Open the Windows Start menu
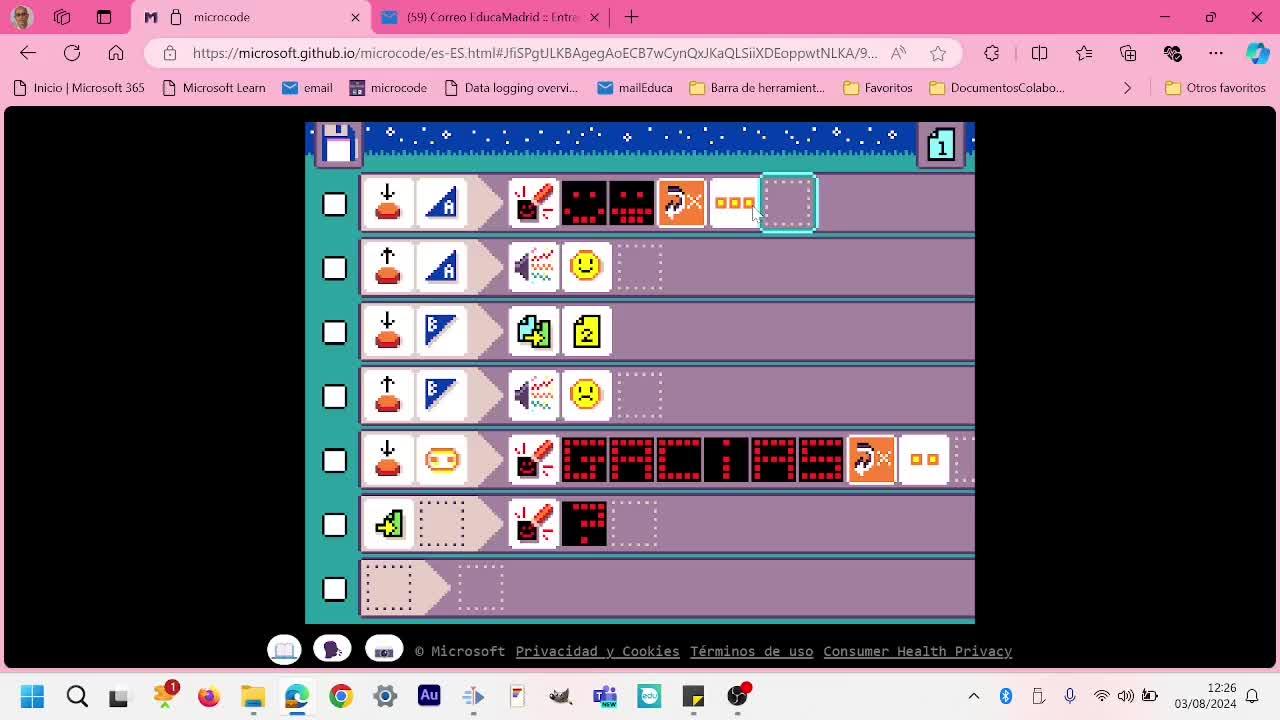The height and width of the screenshot is (720, 1280). click(x=32, y=696)
